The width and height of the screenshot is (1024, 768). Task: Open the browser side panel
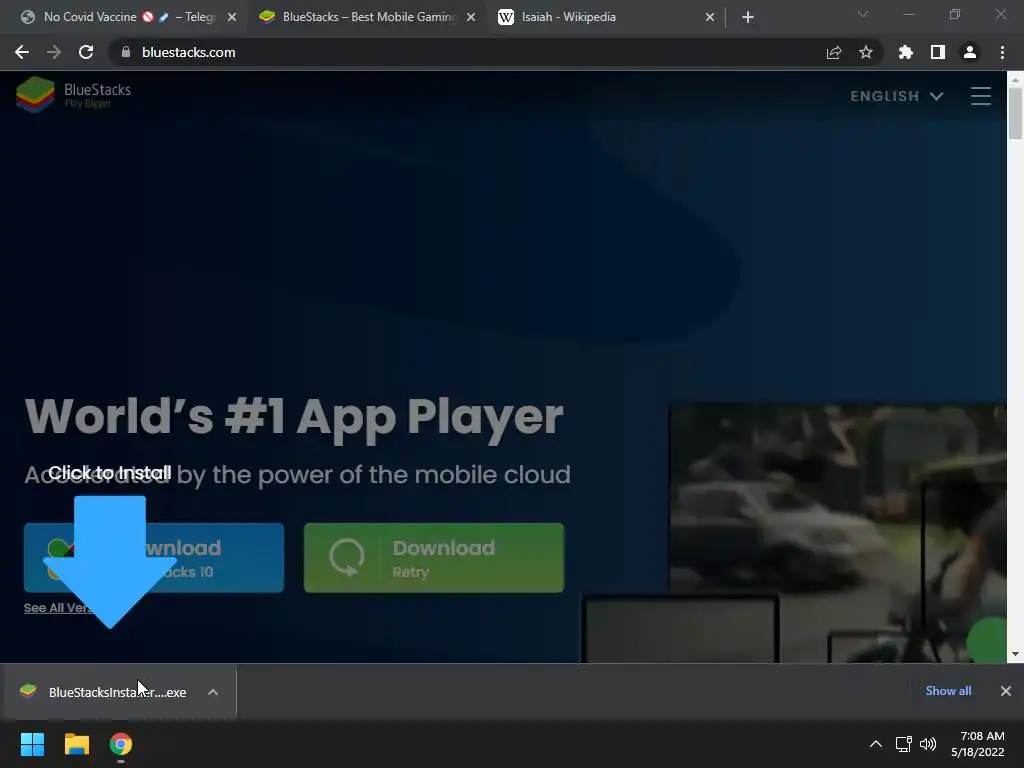938,52
